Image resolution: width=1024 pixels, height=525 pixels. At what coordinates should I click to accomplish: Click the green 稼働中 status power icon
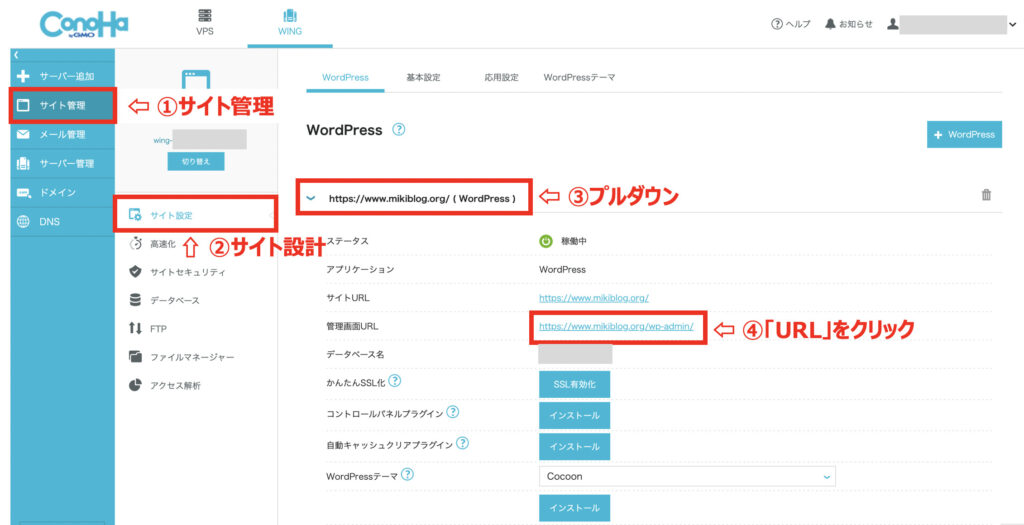coord(546,241)
